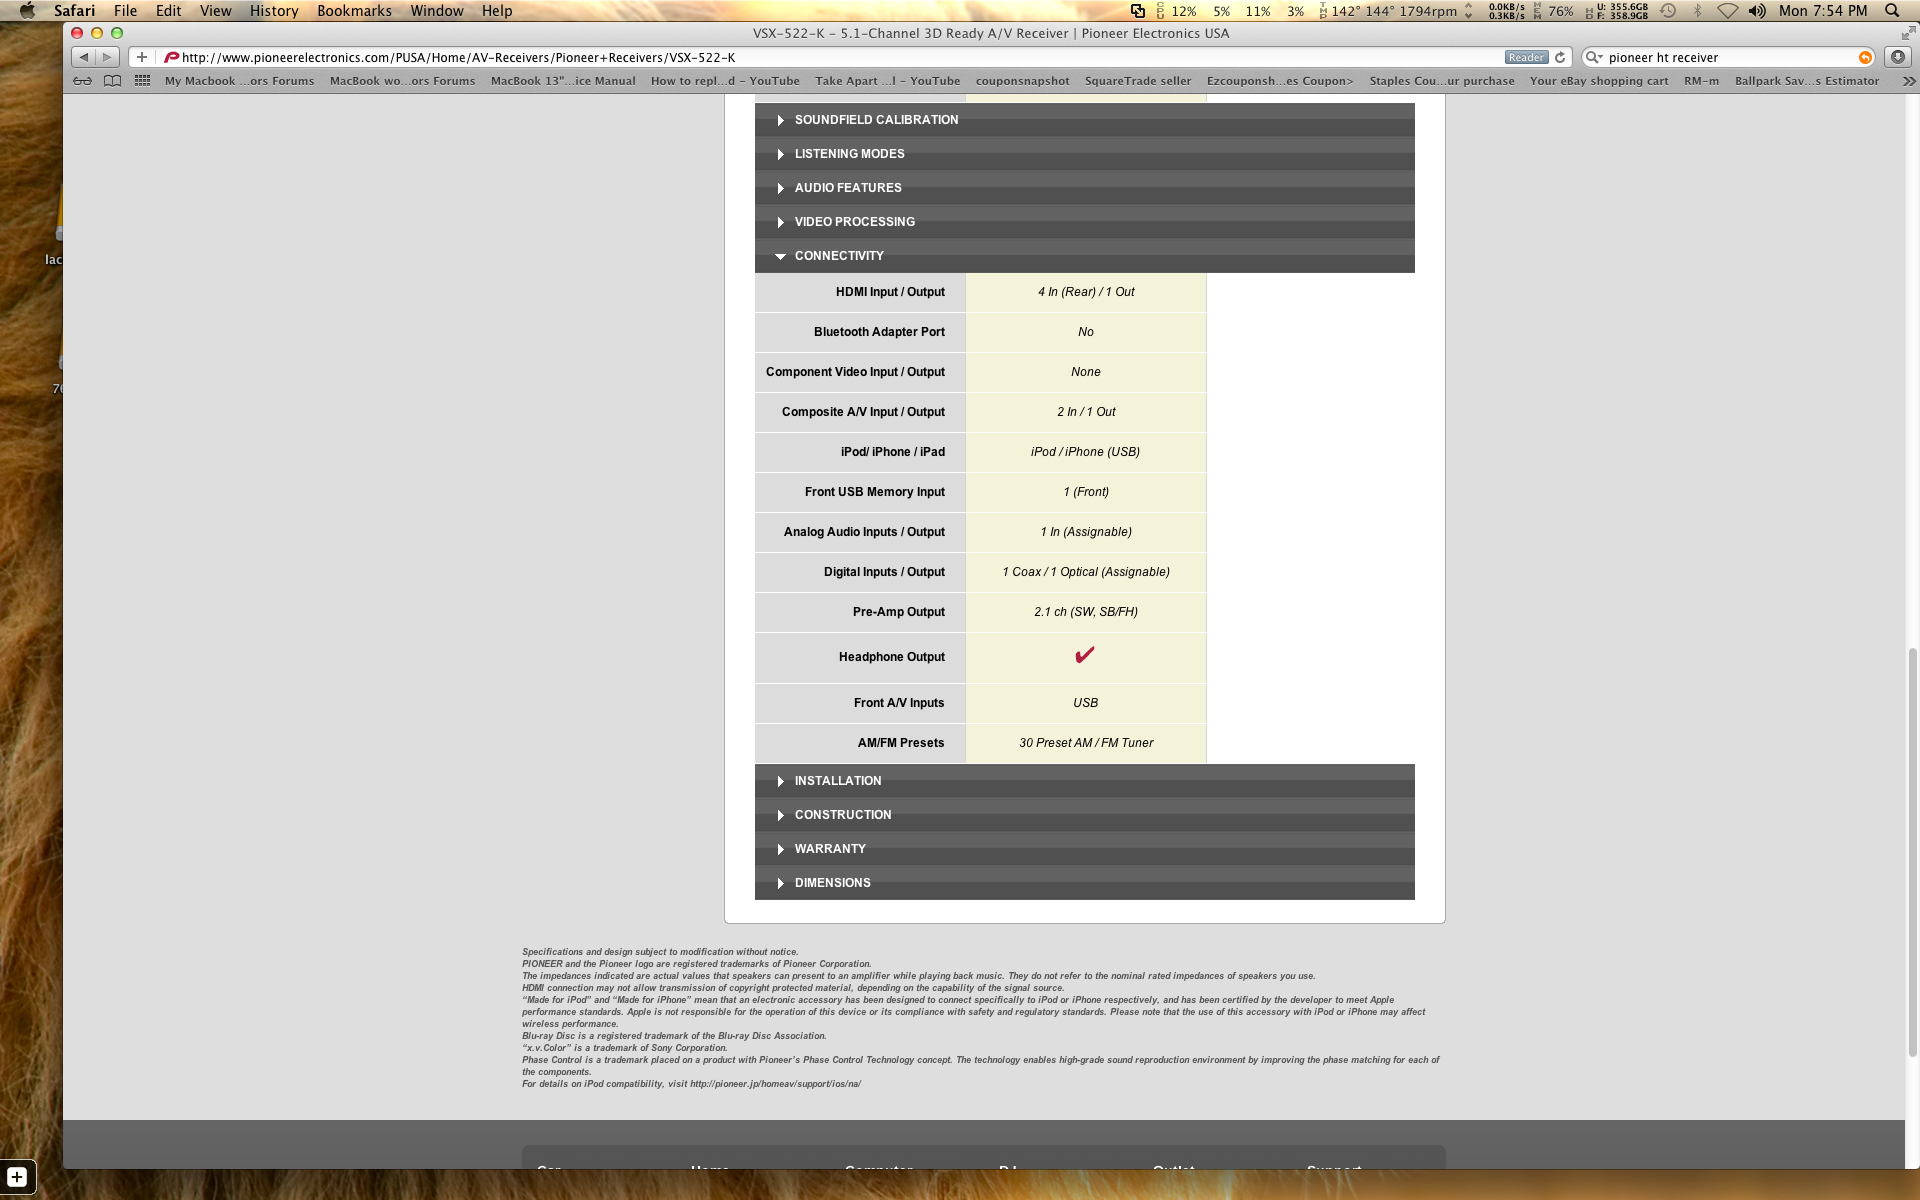
Task: Open Ballpark Savings Estimator bookmark
Action: 1807,81
